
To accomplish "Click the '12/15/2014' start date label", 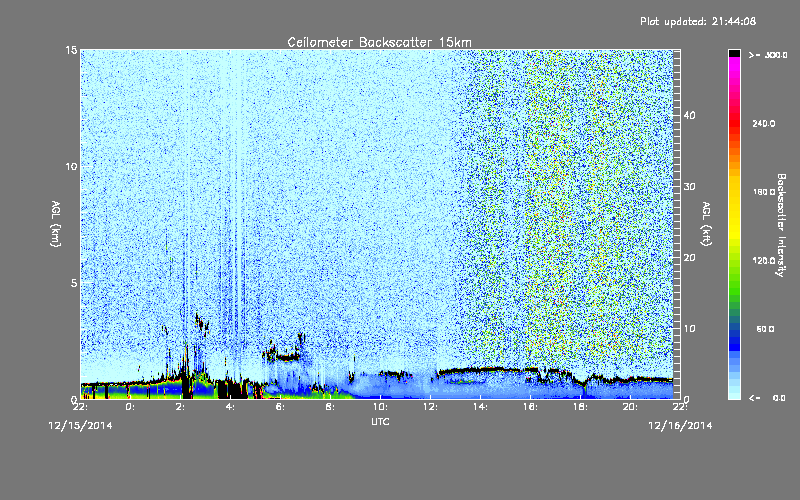I will [81, 426].
